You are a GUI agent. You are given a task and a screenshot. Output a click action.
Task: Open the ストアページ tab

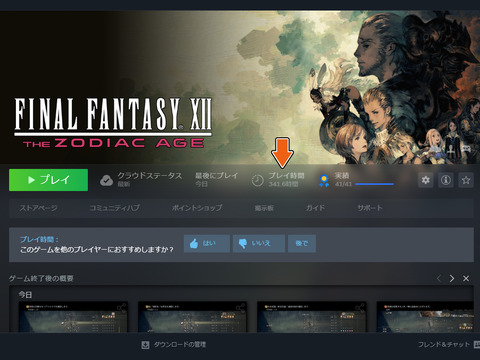(x=38, y=208)
